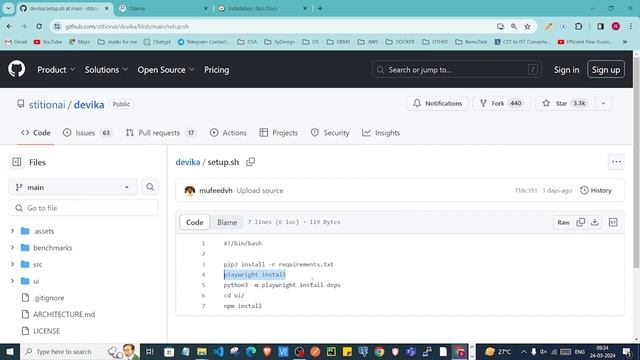View the file History

point(596,190)
